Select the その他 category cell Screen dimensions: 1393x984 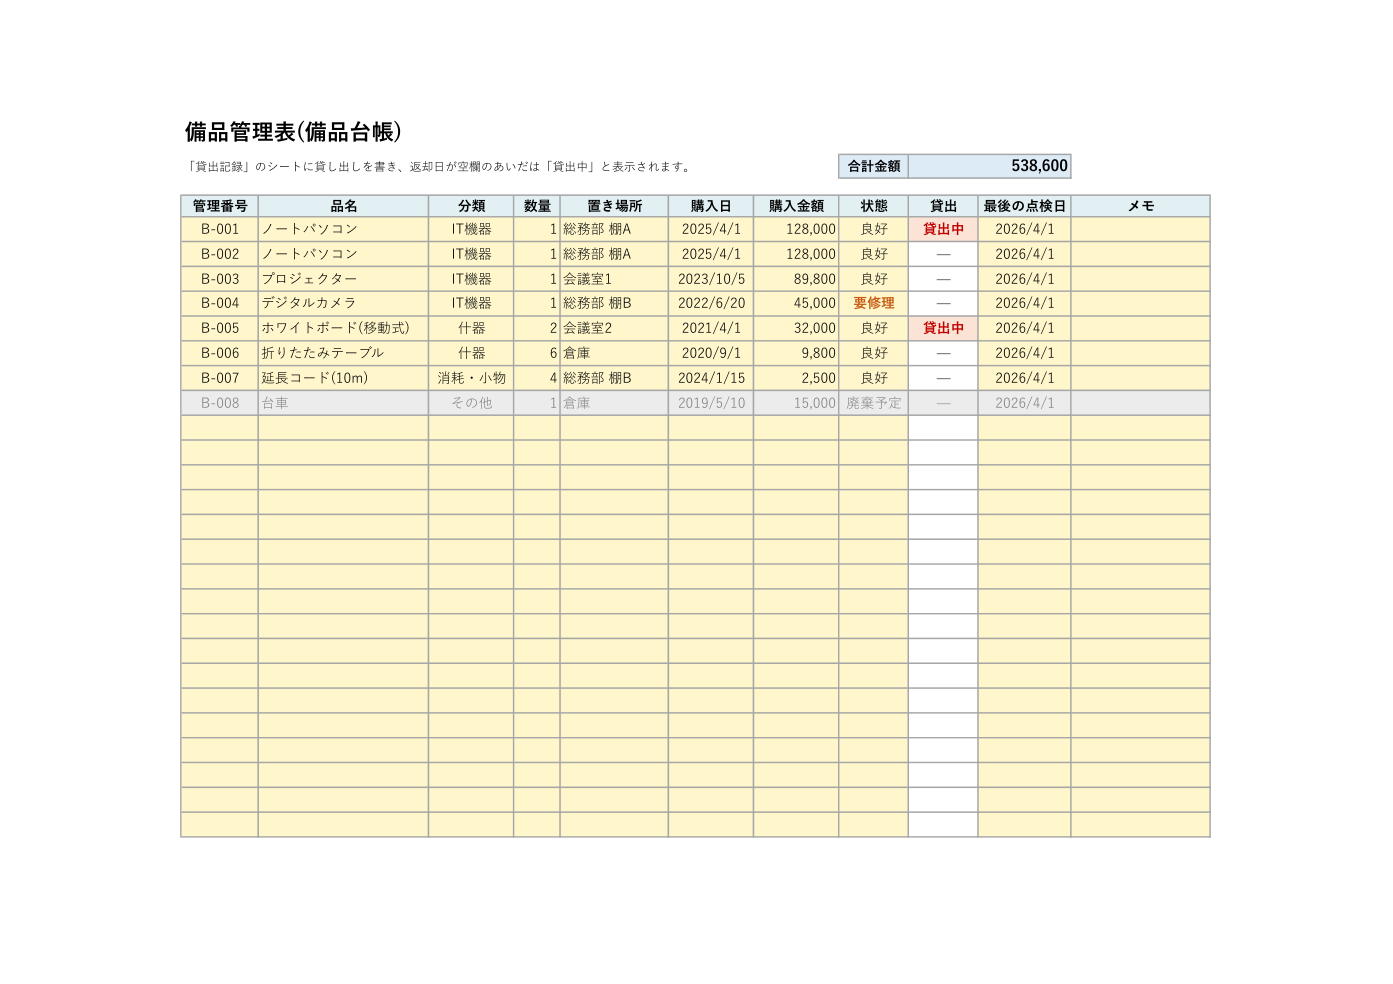pyautogui.click(x=471, y=403)
